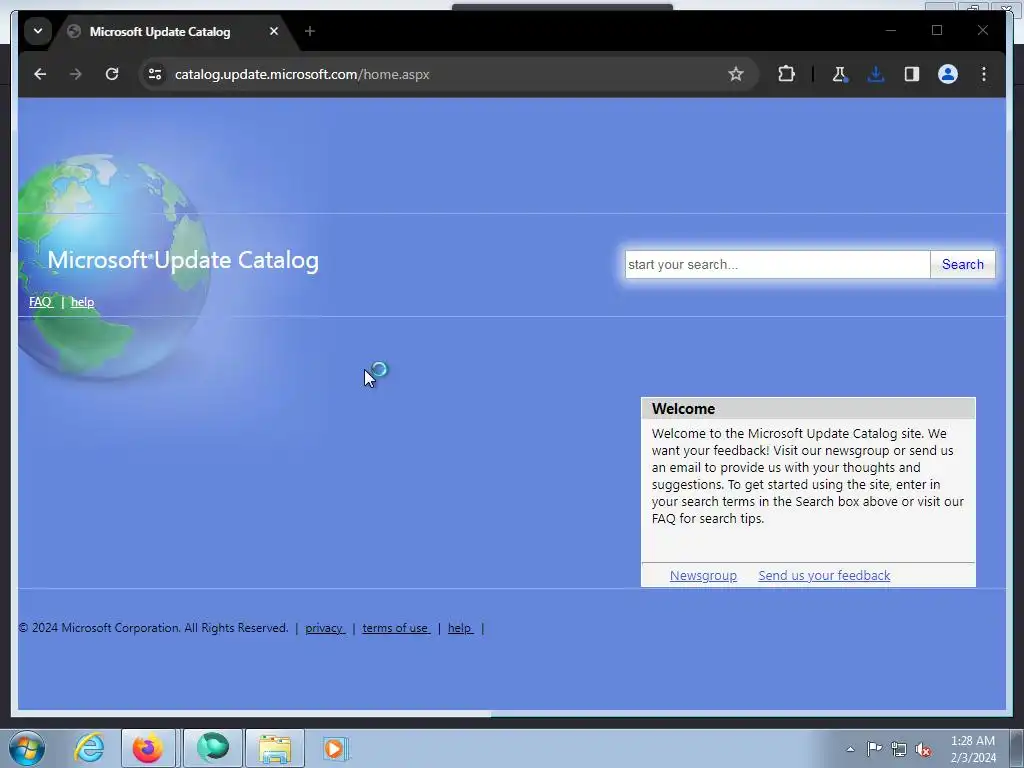Click the network tray icon
Viewport: 1024px width, 768px height.
click(899, 749)
